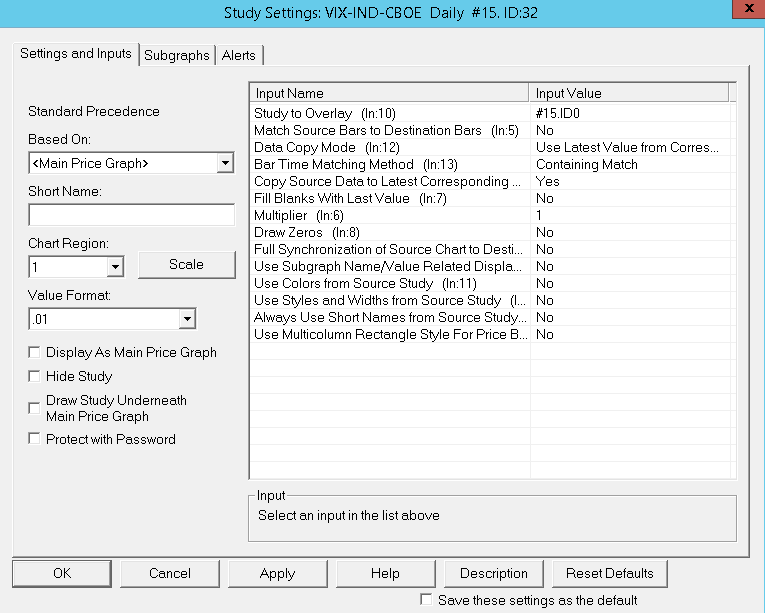Select the Study to Overlay input row
This screenshot has width=765, height=613.
[x=390, y=114]
